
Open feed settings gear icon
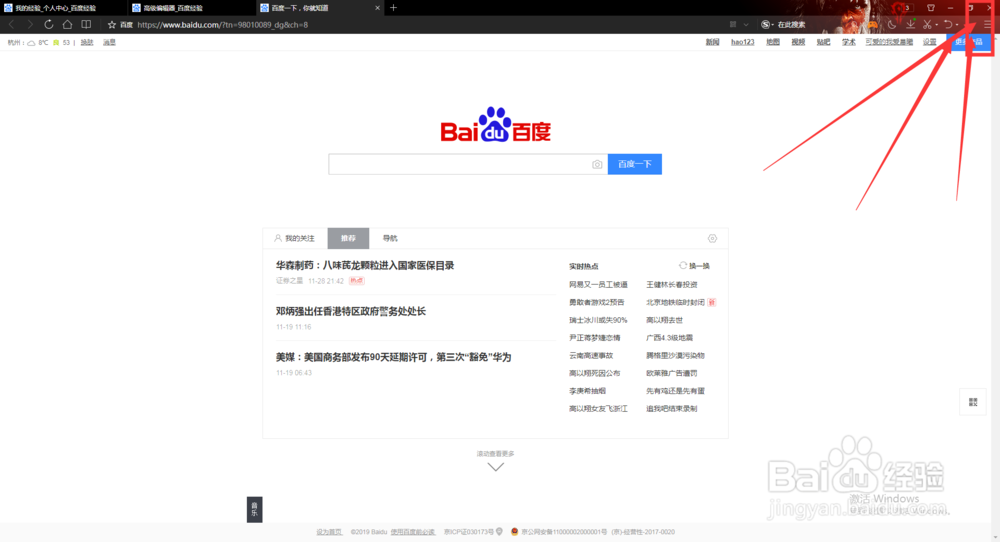coord(712,238)
